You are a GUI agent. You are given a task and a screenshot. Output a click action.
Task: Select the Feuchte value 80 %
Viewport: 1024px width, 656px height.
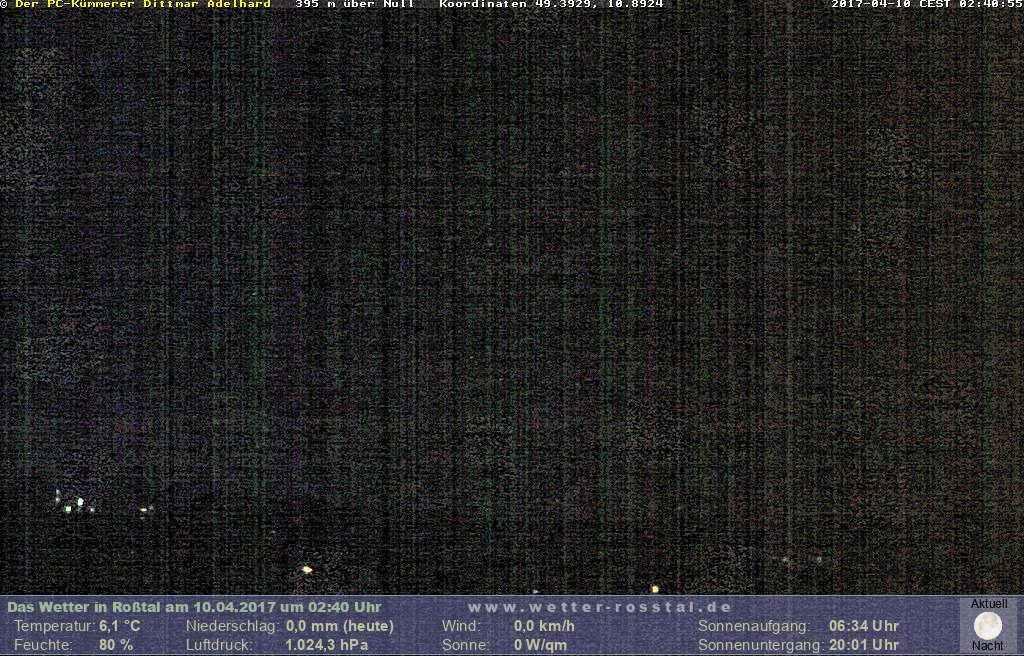[x=116, y=645]
